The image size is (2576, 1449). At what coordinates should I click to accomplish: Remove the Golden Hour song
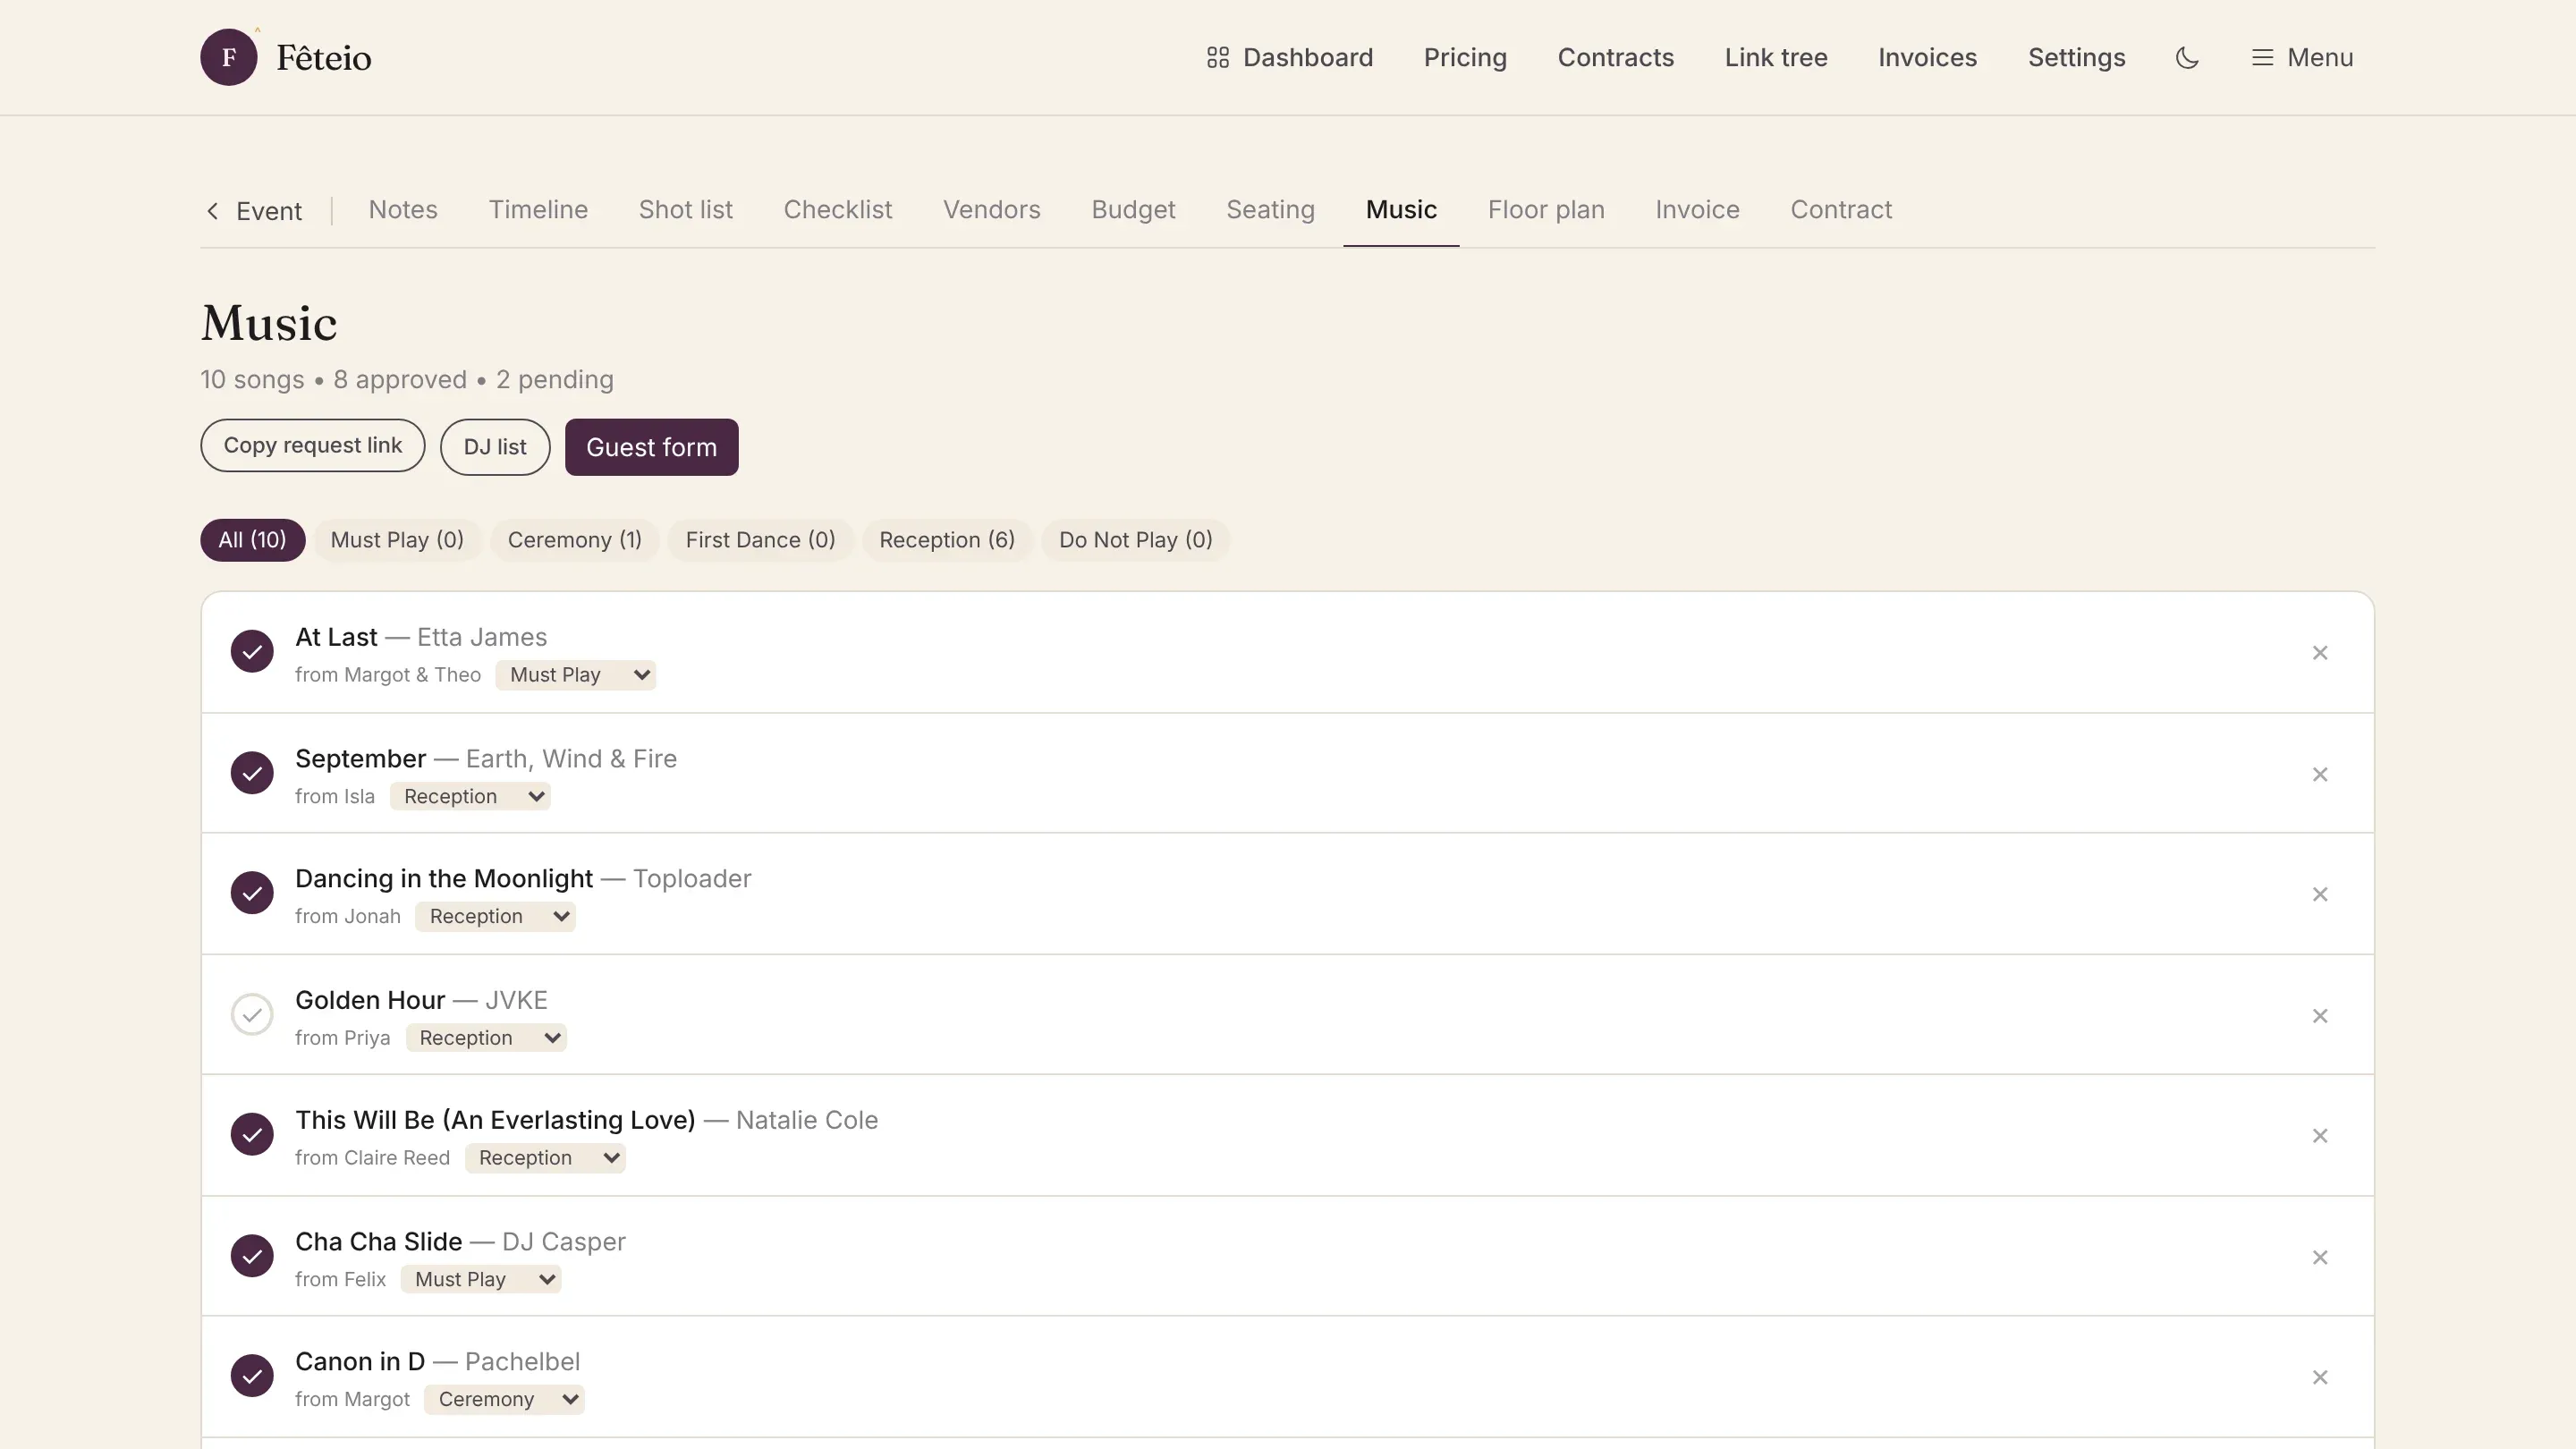[x=2320, y=1016]
